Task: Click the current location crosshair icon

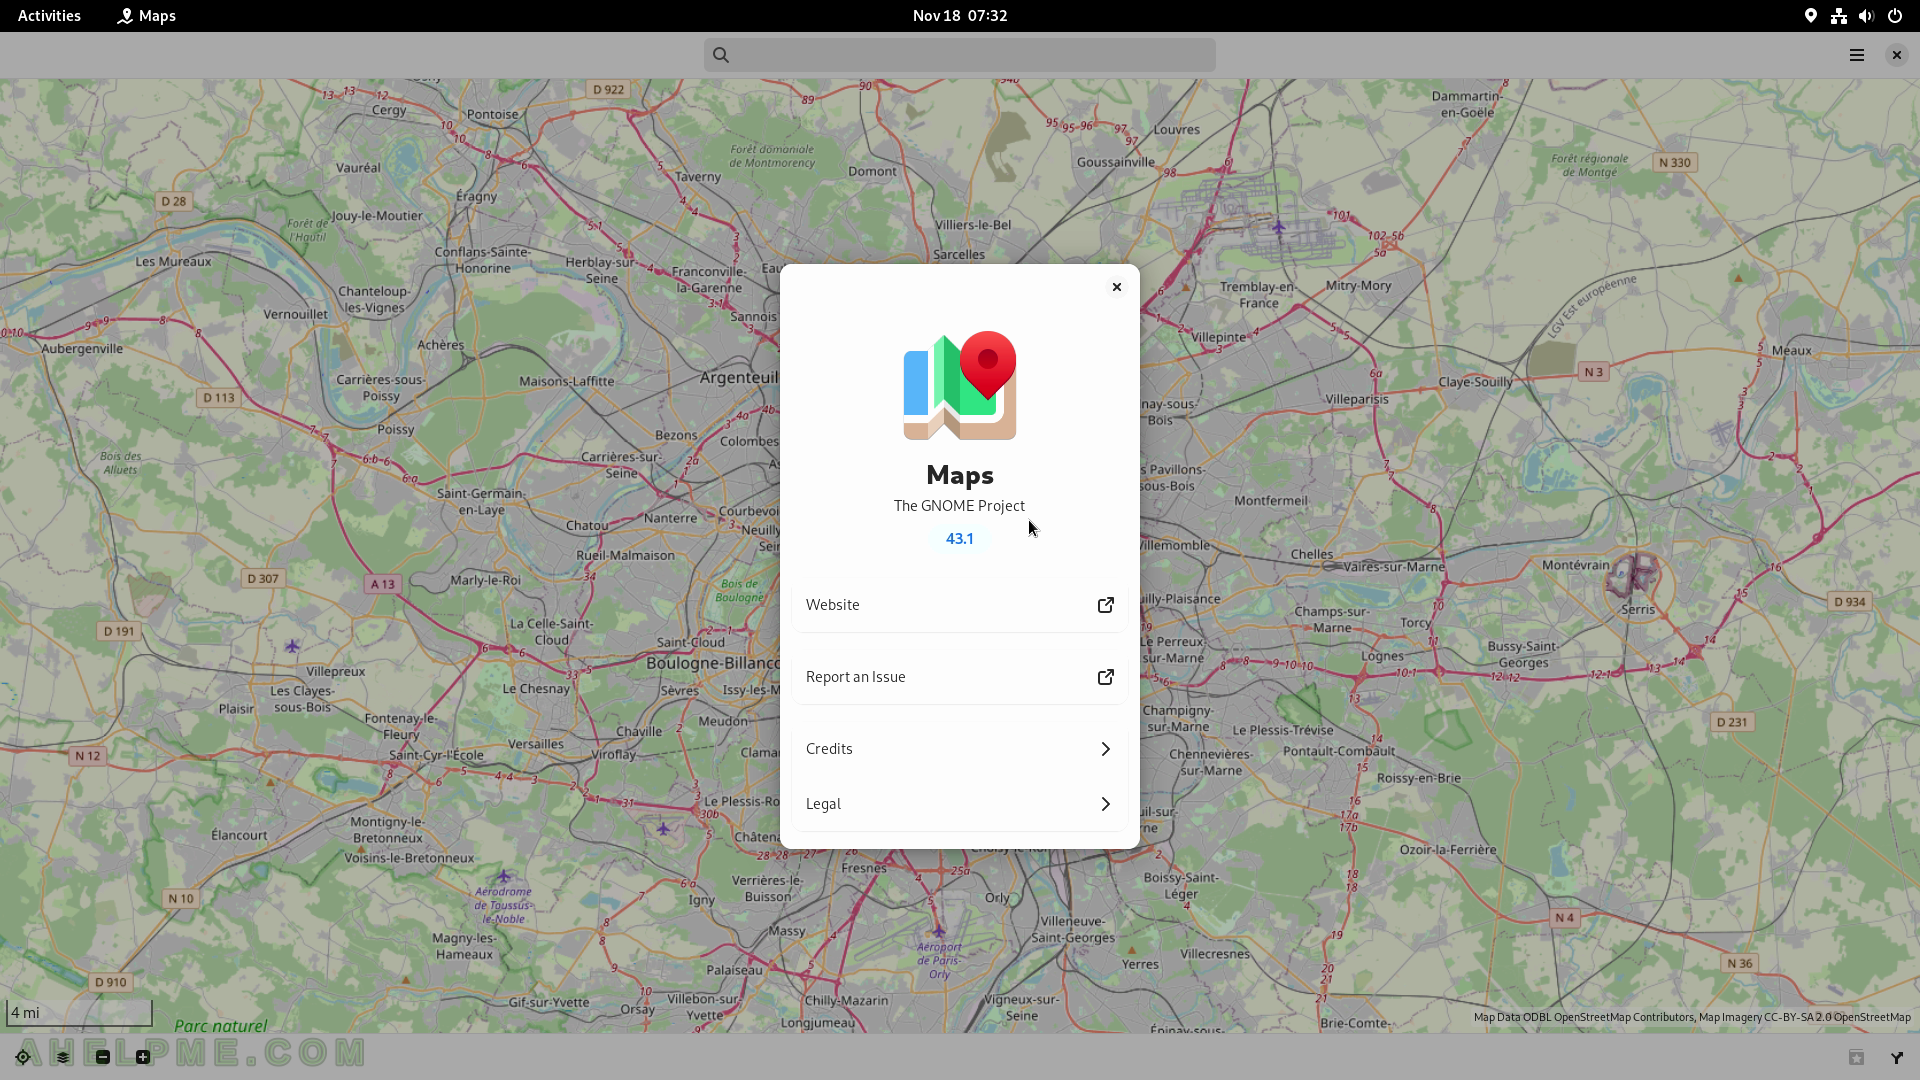Action: coord(23,1057)
